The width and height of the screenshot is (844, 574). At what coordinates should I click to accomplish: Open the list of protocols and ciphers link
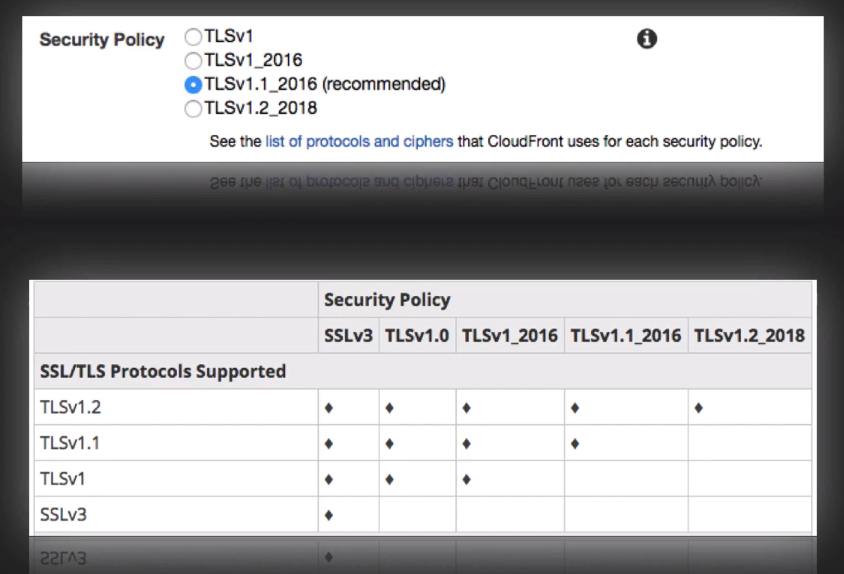click(359, 141)
